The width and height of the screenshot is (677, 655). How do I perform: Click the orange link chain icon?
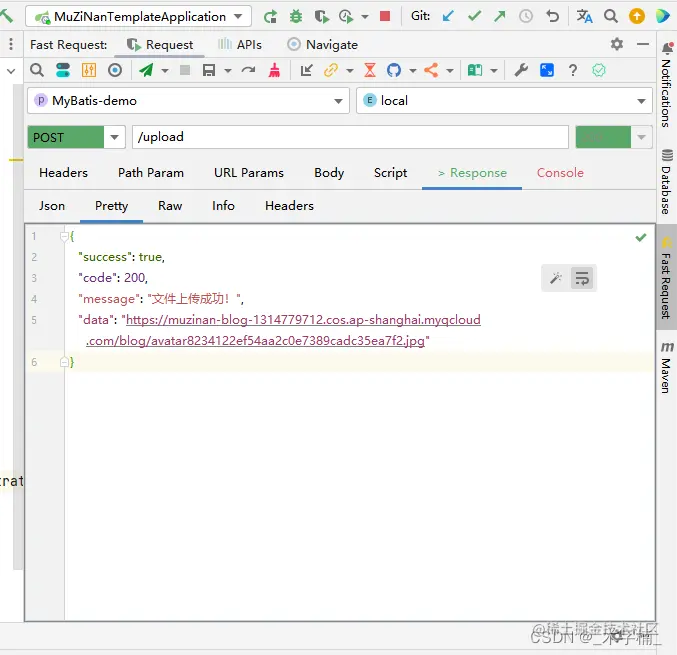[x=331, y=70]
